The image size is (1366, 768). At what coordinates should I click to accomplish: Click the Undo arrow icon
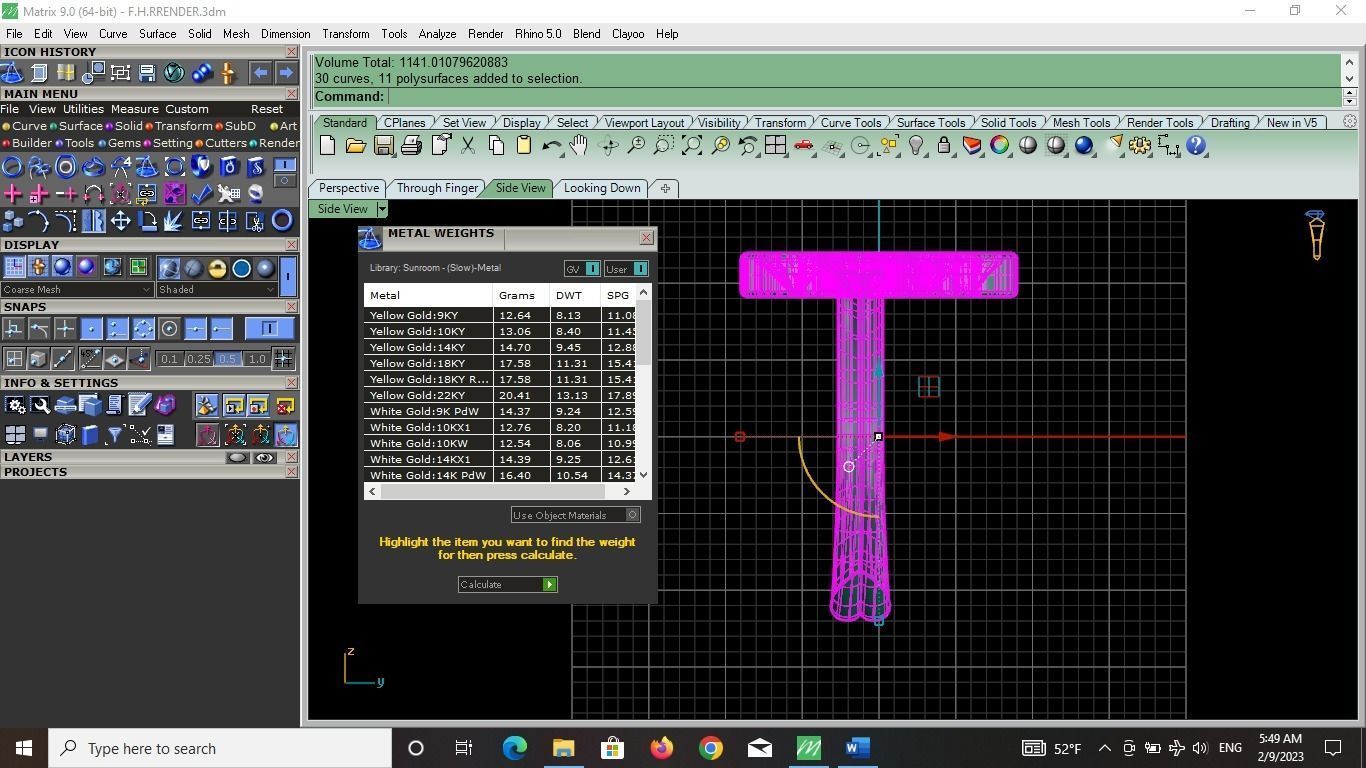pos(551,146)
